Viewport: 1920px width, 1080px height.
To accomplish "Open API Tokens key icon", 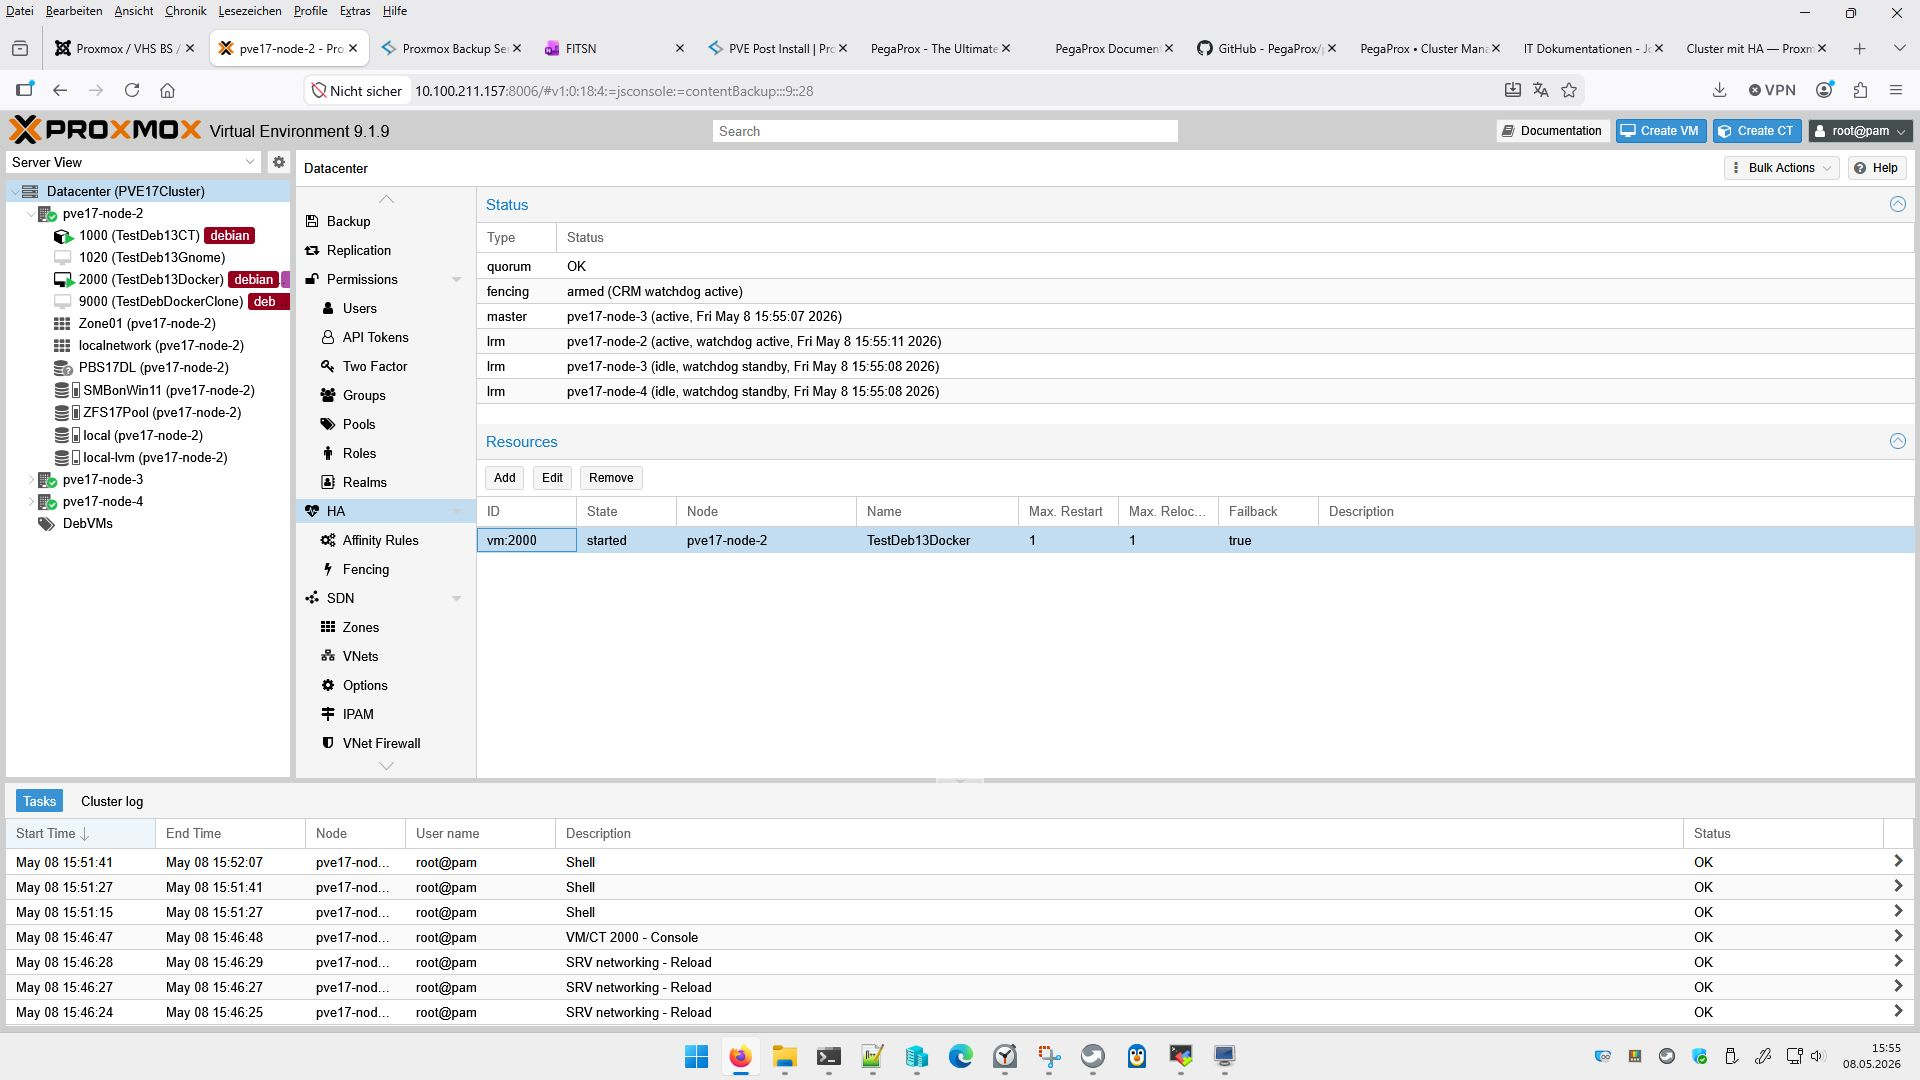I will [x=328, y=337].
